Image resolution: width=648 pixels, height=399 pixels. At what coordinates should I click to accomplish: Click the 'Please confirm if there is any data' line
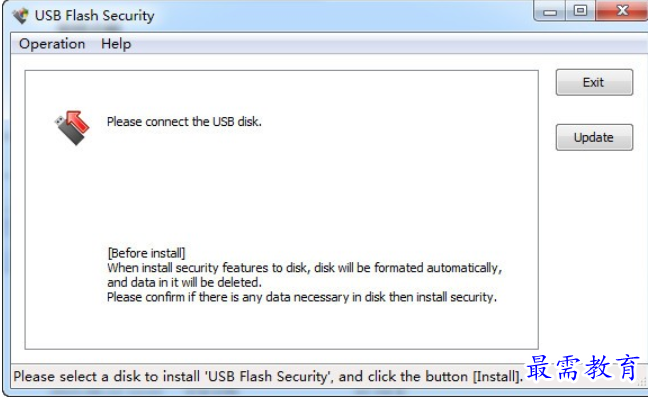pyautogui.click(x=302, y=297)
